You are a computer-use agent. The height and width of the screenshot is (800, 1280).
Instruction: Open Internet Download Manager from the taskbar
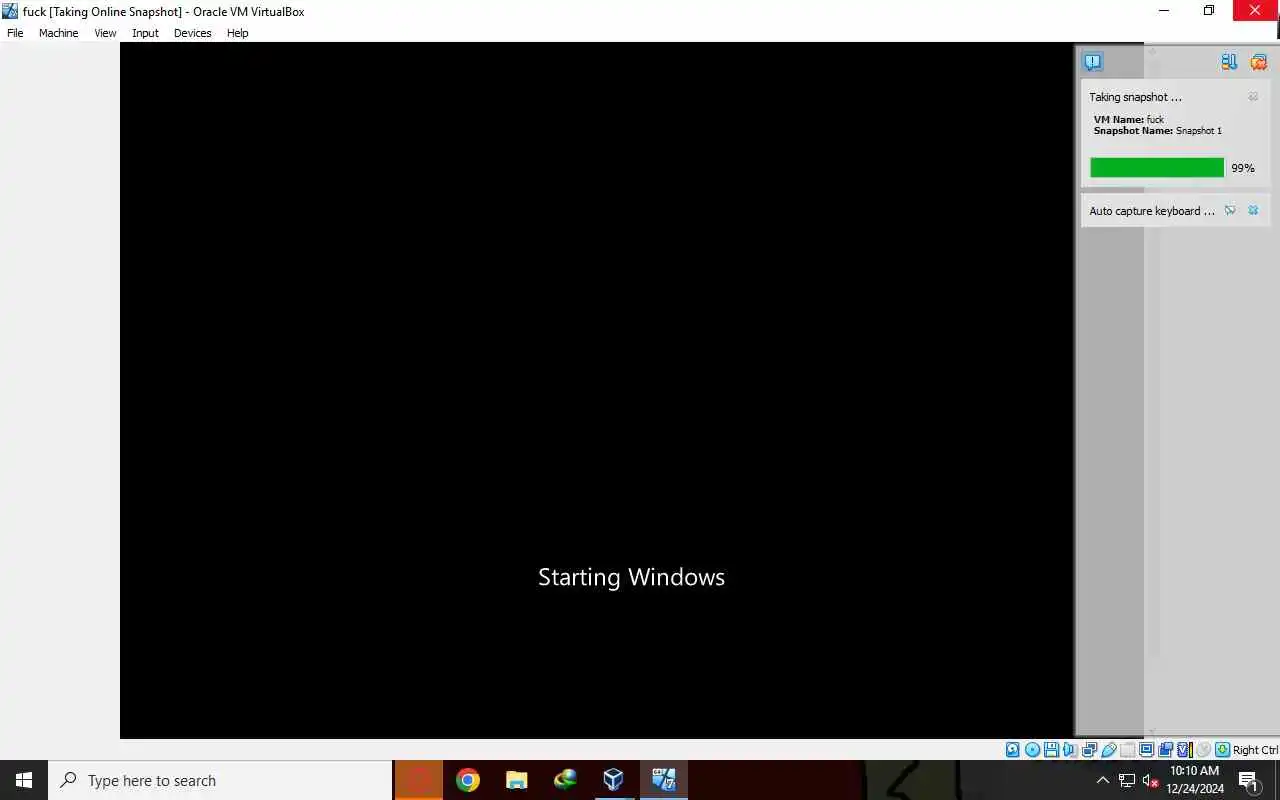565,780
